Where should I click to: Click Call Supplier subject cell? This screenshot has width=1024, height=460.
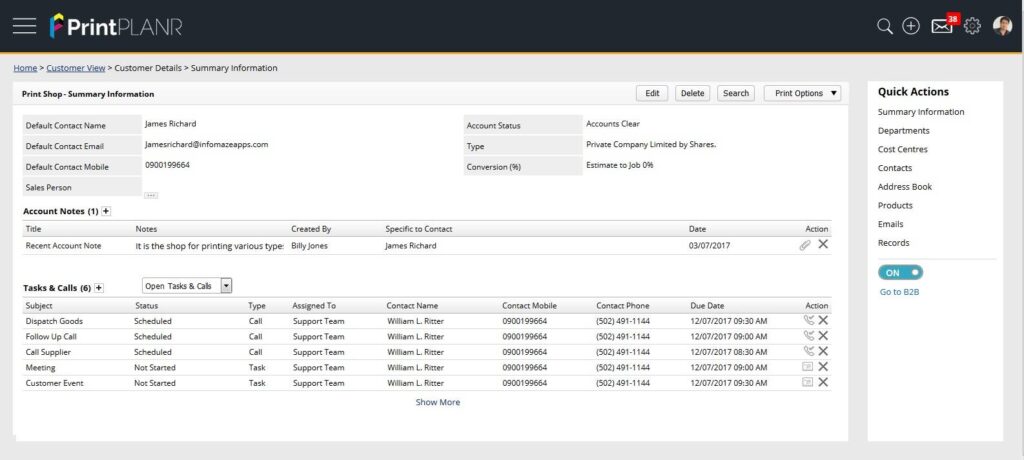click(x=48, y=352)
